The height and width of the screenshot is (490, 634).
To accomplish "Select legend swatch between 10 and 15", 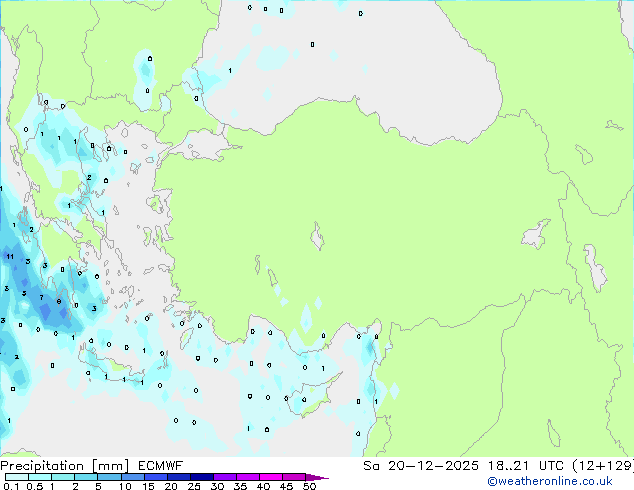I will (132, 477).
